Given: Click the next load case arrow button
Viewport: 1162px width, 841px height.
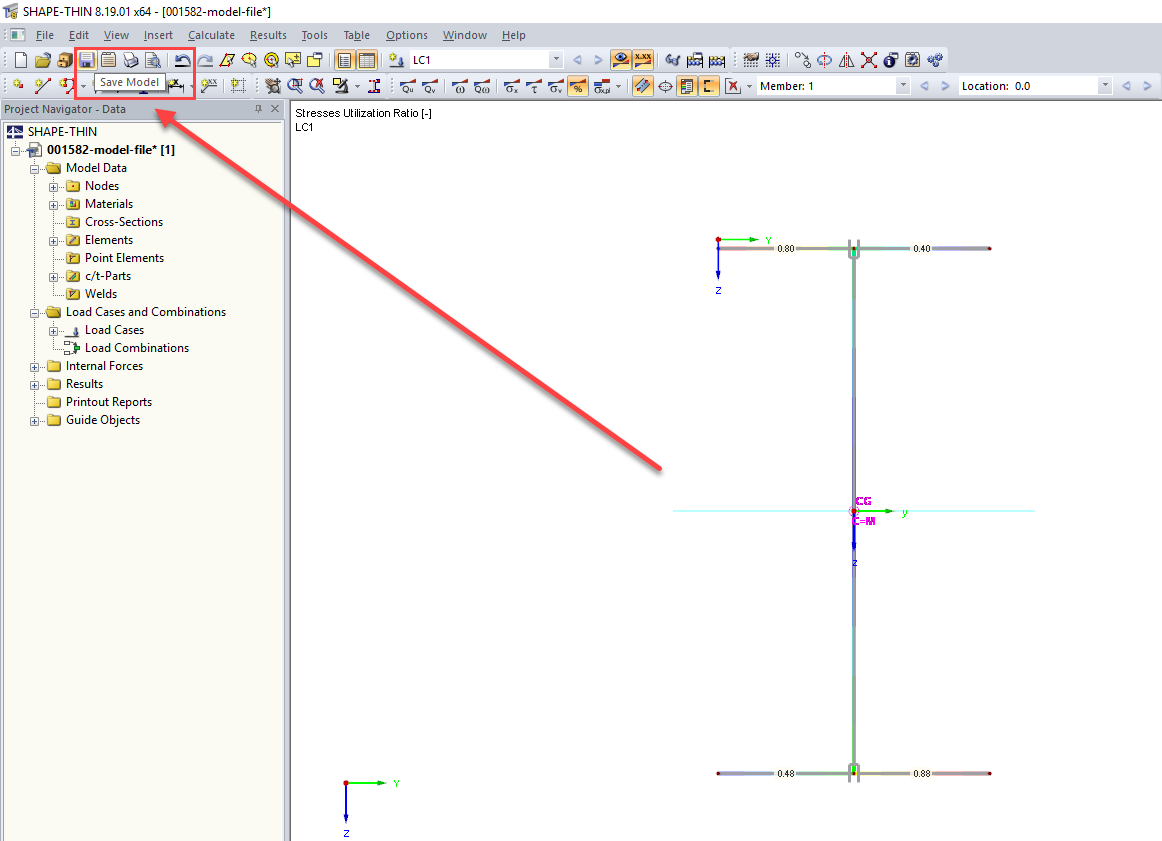Looking at the screenshot, I should tap(597, 58).
